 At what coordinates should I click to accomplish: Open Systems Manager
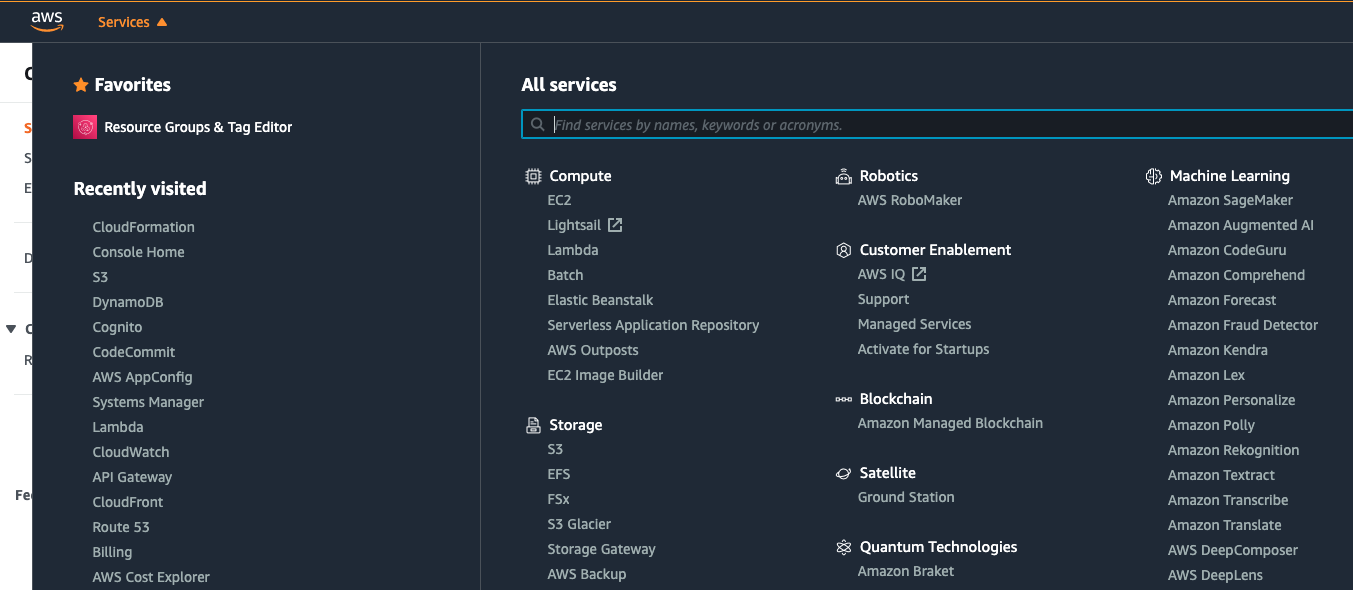click(148, 402)
